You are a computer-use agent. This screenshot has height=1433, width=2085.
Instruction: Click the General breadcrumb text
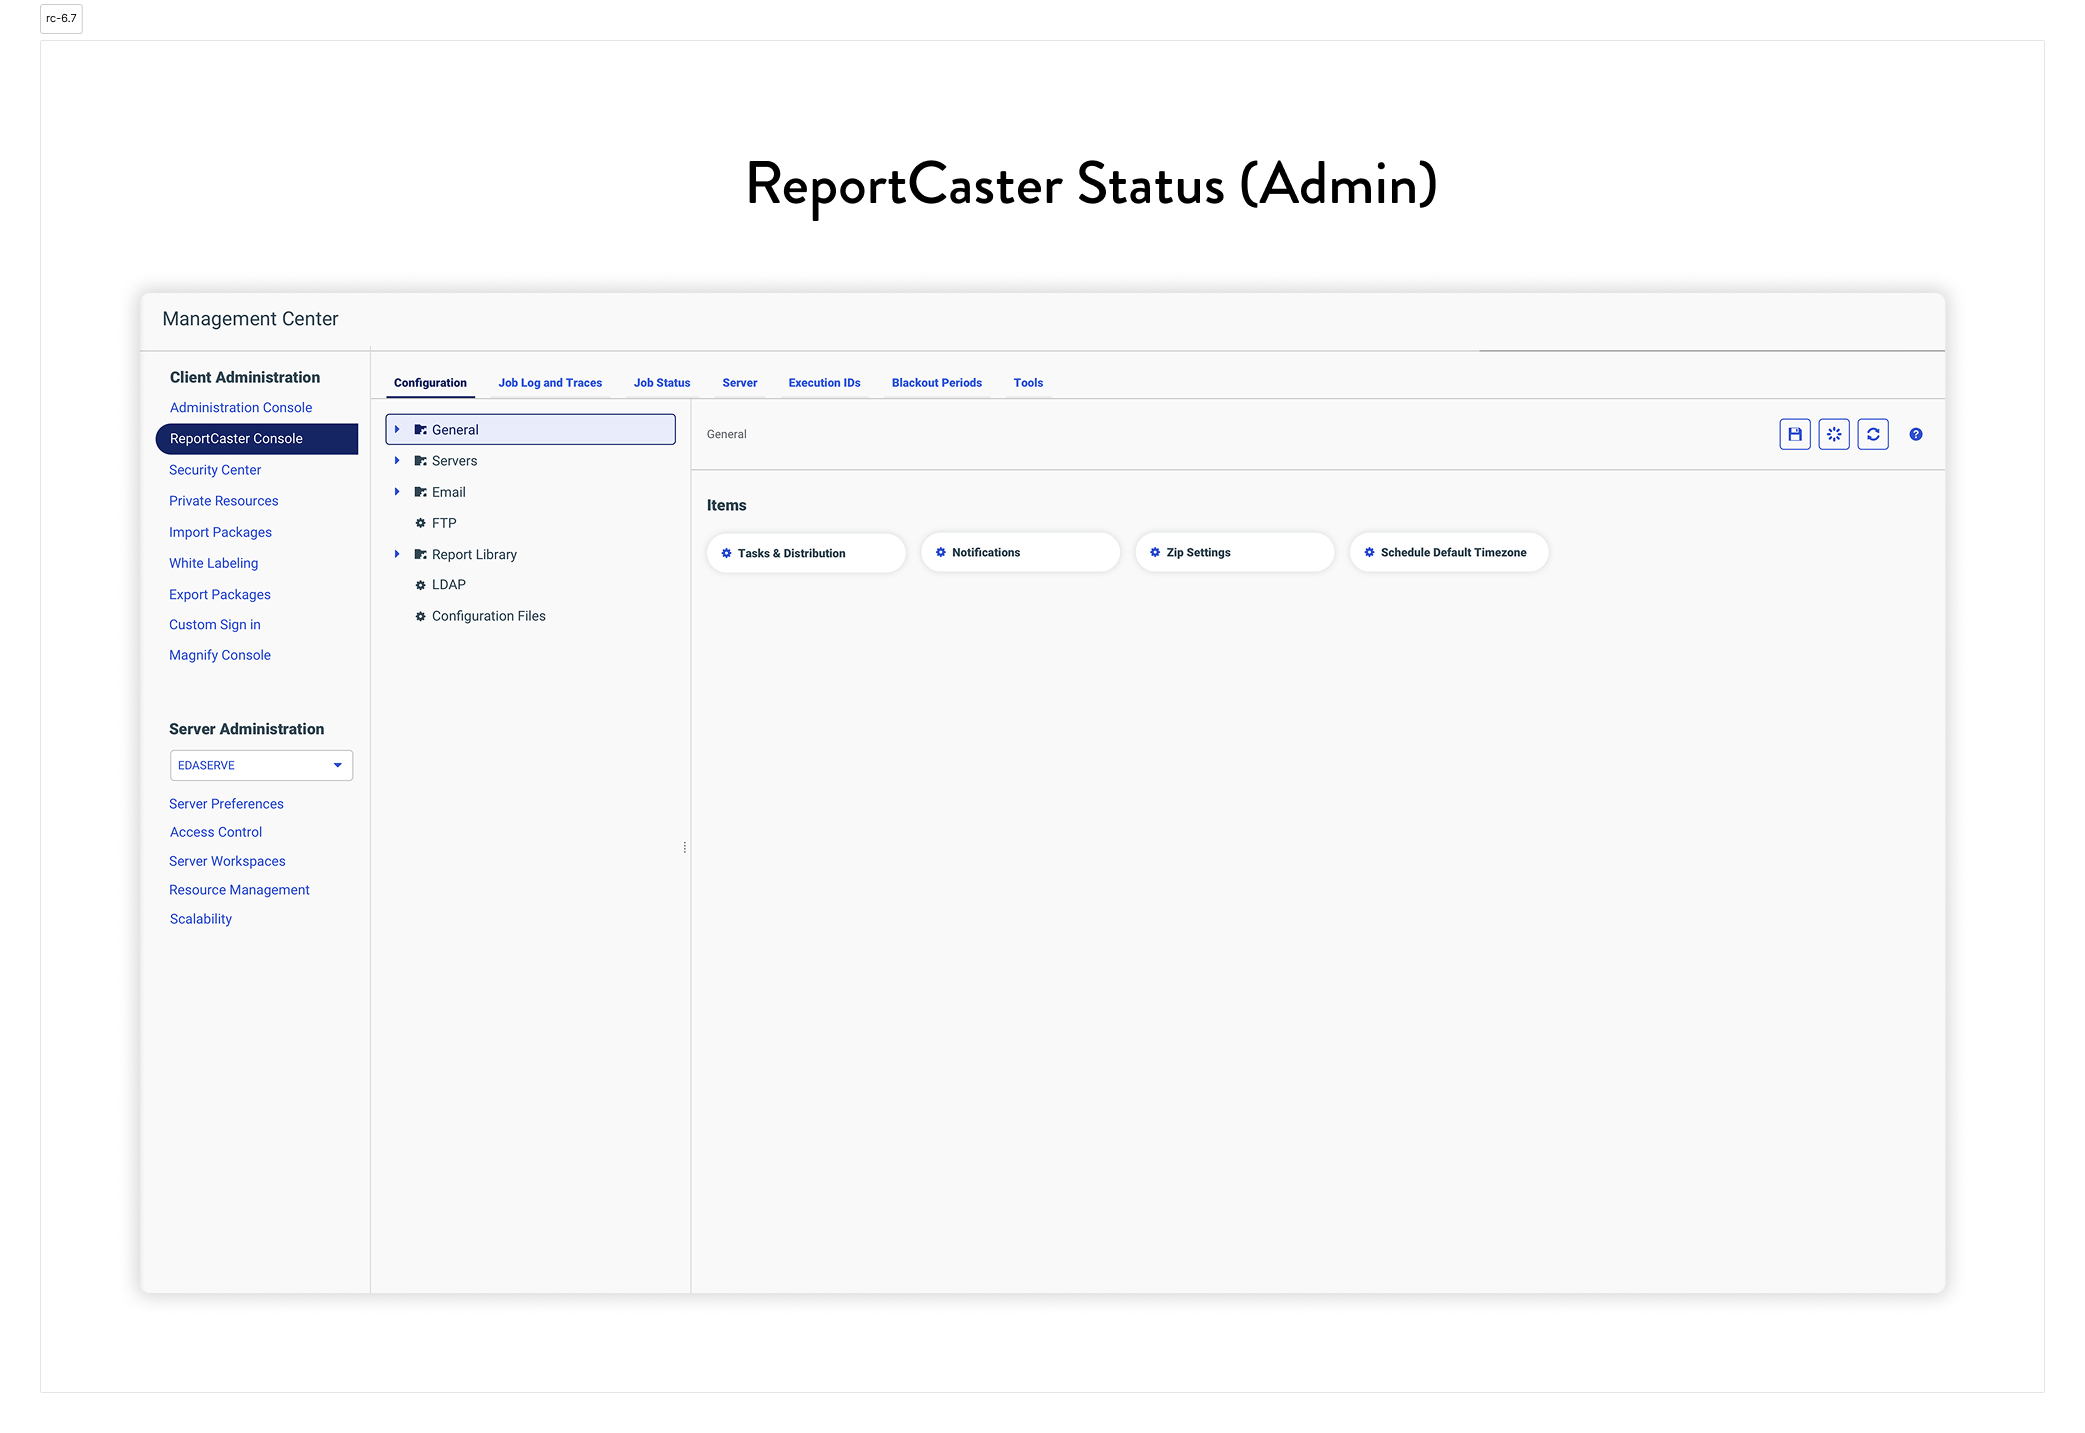click(727, 434)
